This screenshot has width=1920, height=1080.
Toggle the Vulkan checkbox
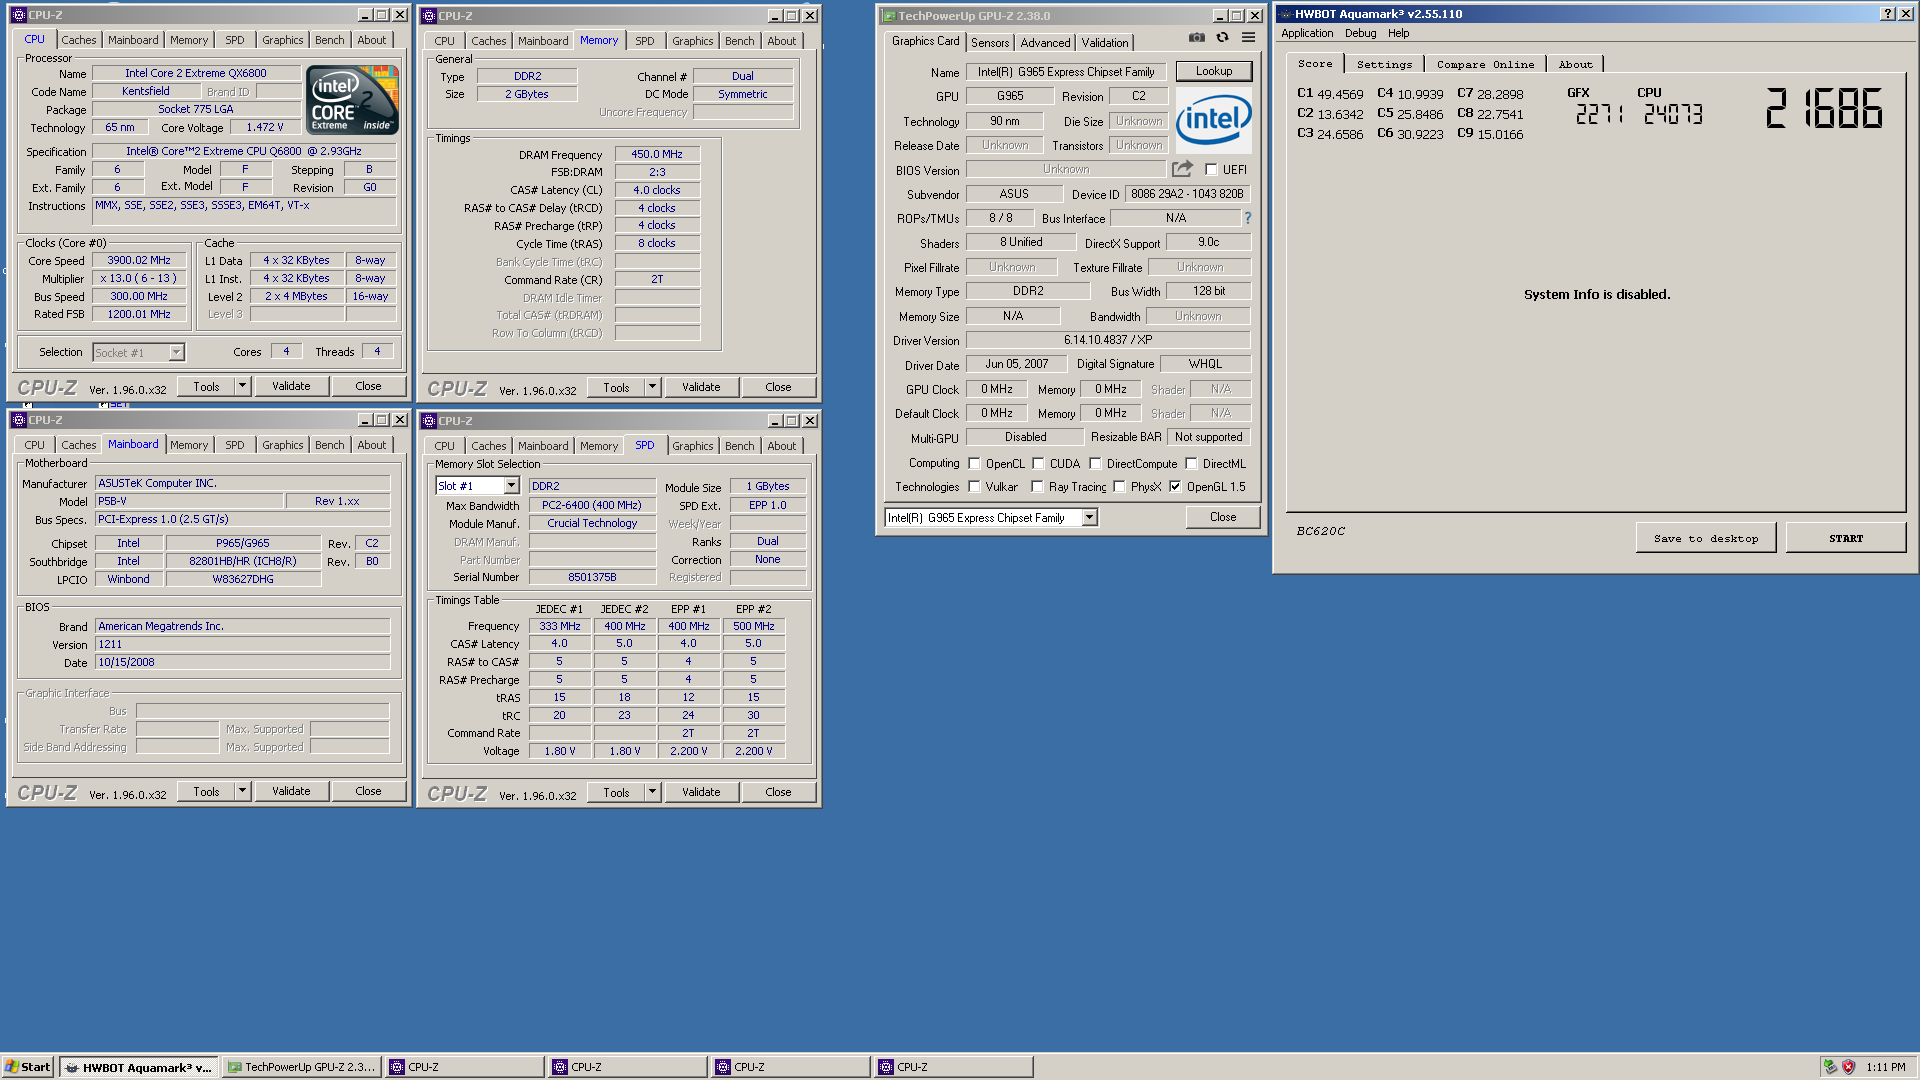click(x=974, y=487)
